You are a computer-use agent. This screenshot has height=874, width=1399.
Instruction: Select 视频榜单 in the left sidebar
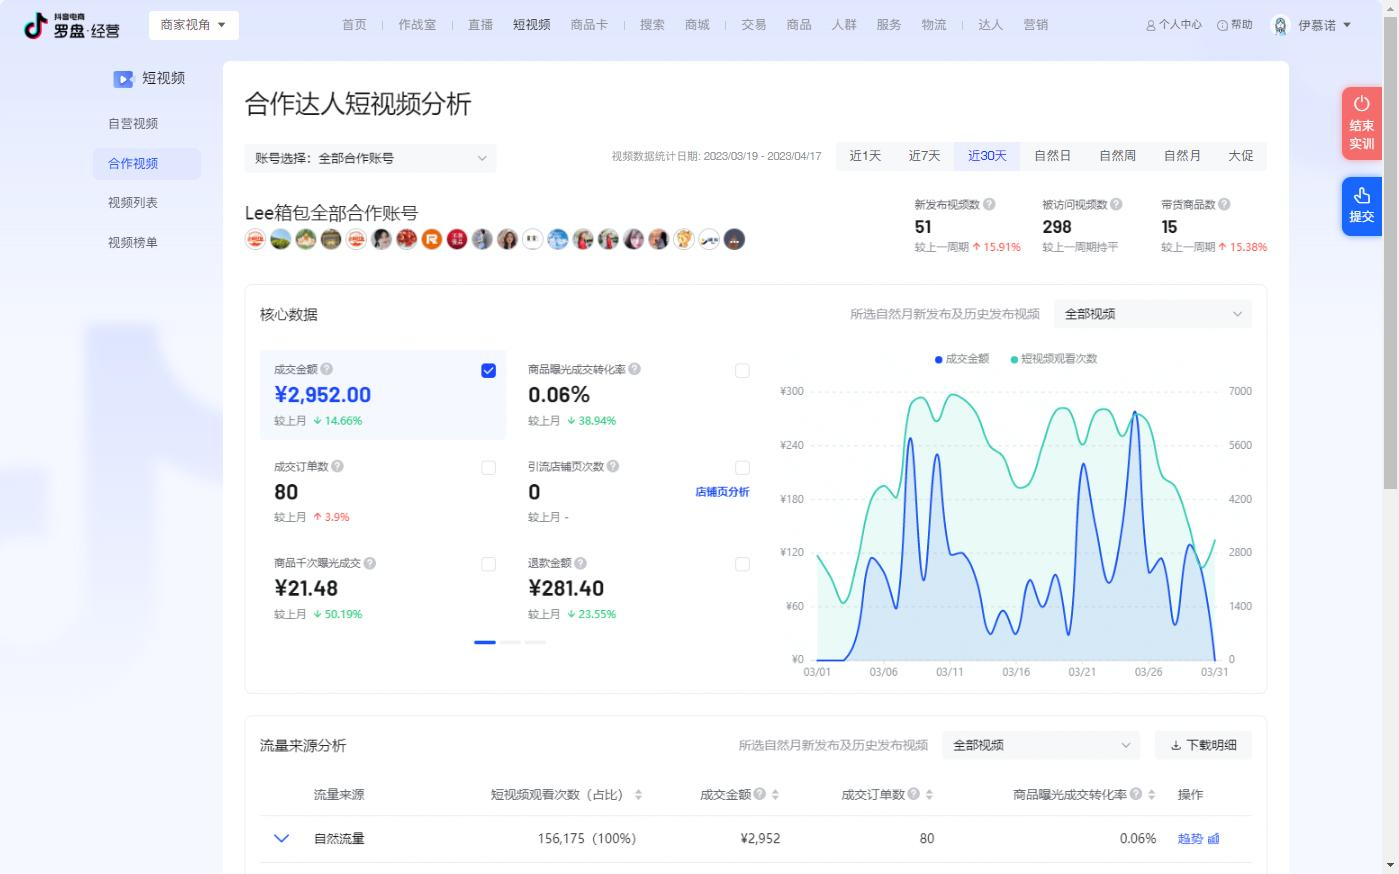133,242
